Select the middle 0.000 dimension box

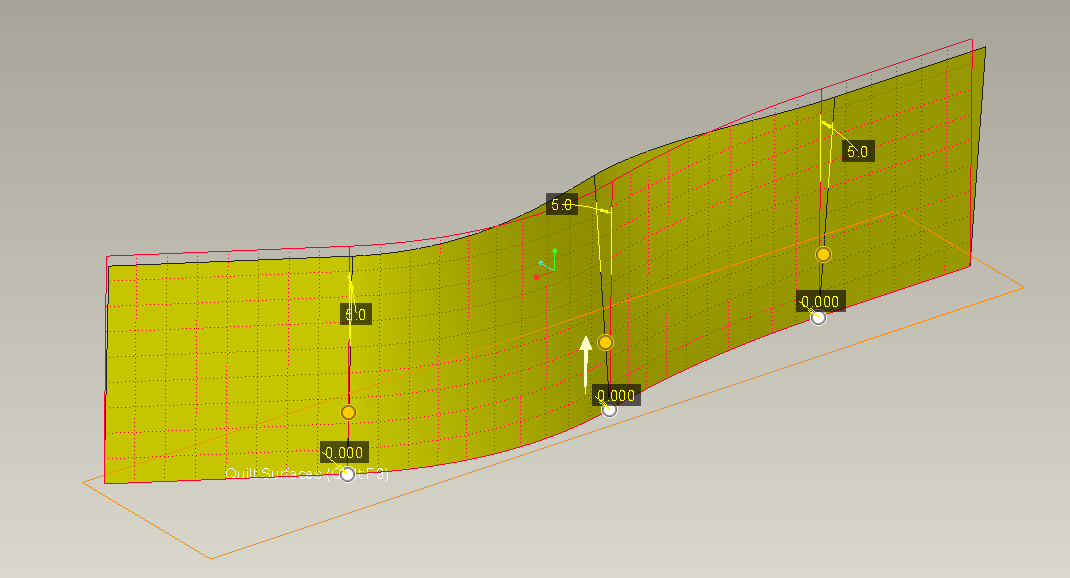615,394
